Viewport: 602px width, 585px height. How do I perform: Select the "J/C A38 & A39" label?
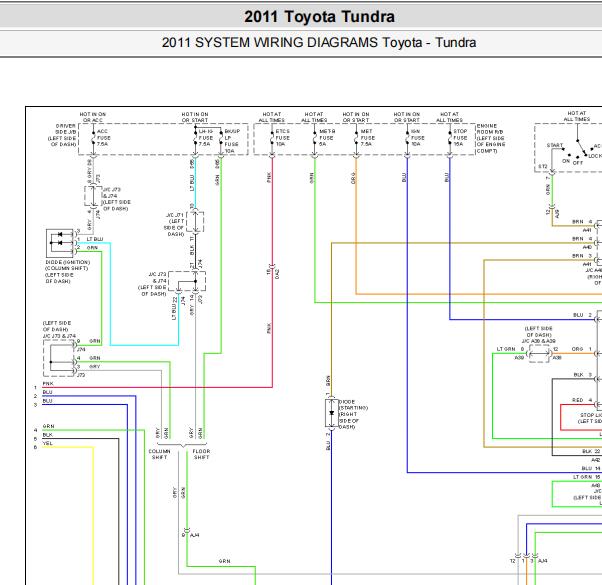point(539,341)
